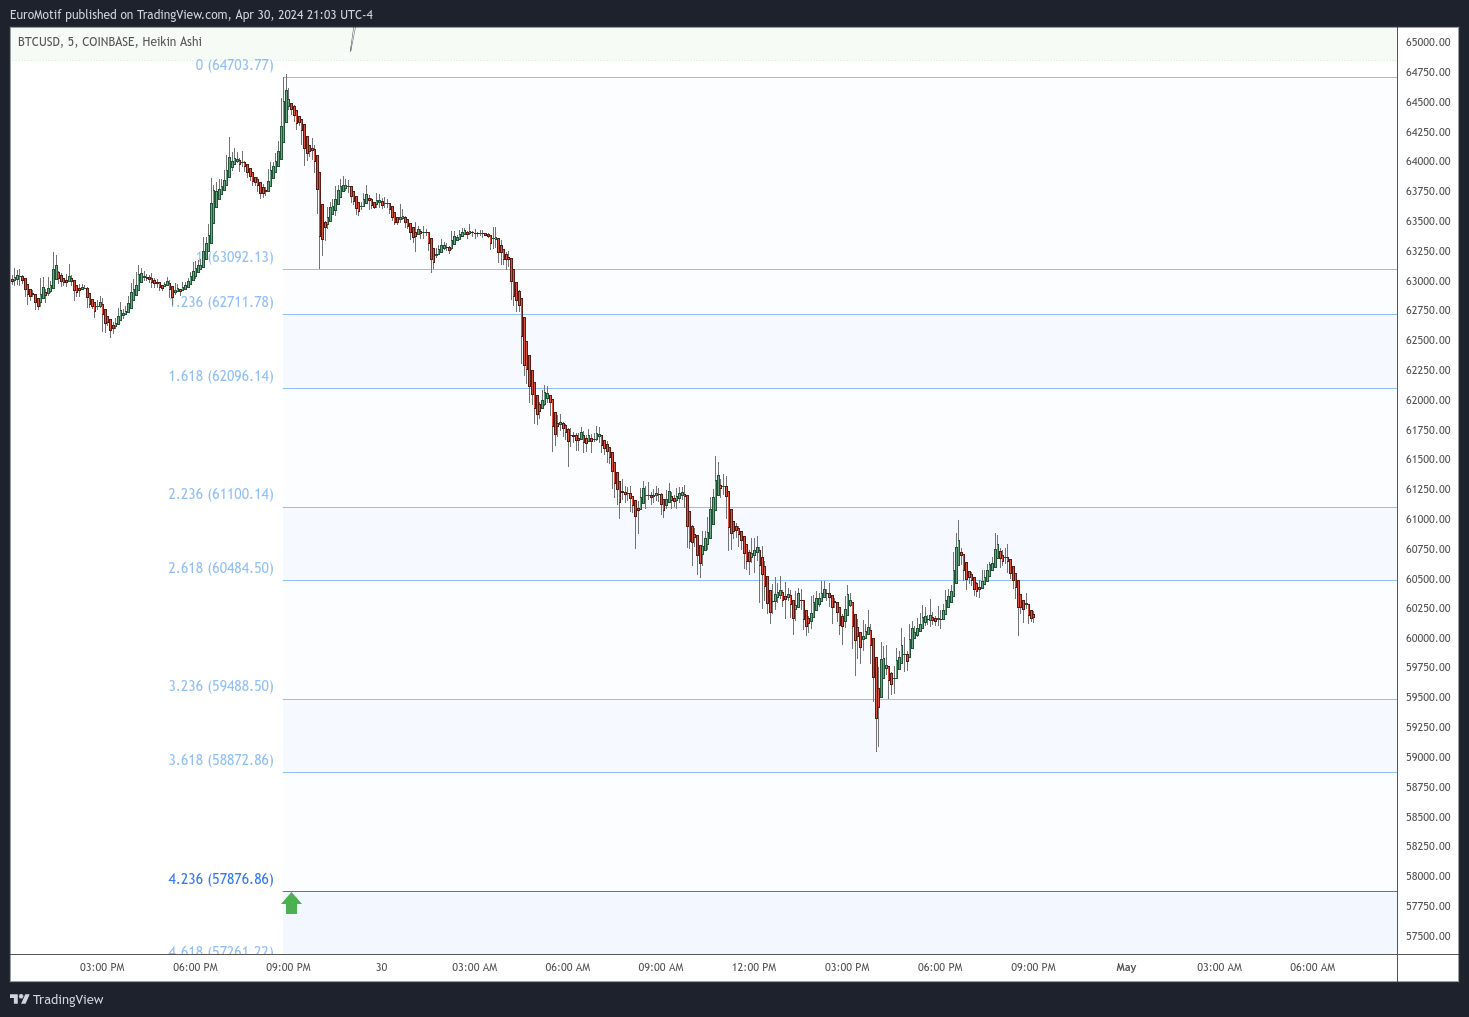Select the BTCUSD, 5, COINBASE, Heikin Ashi title
This screenshot has width=1469, height=1017.
(x=110, y=42)
